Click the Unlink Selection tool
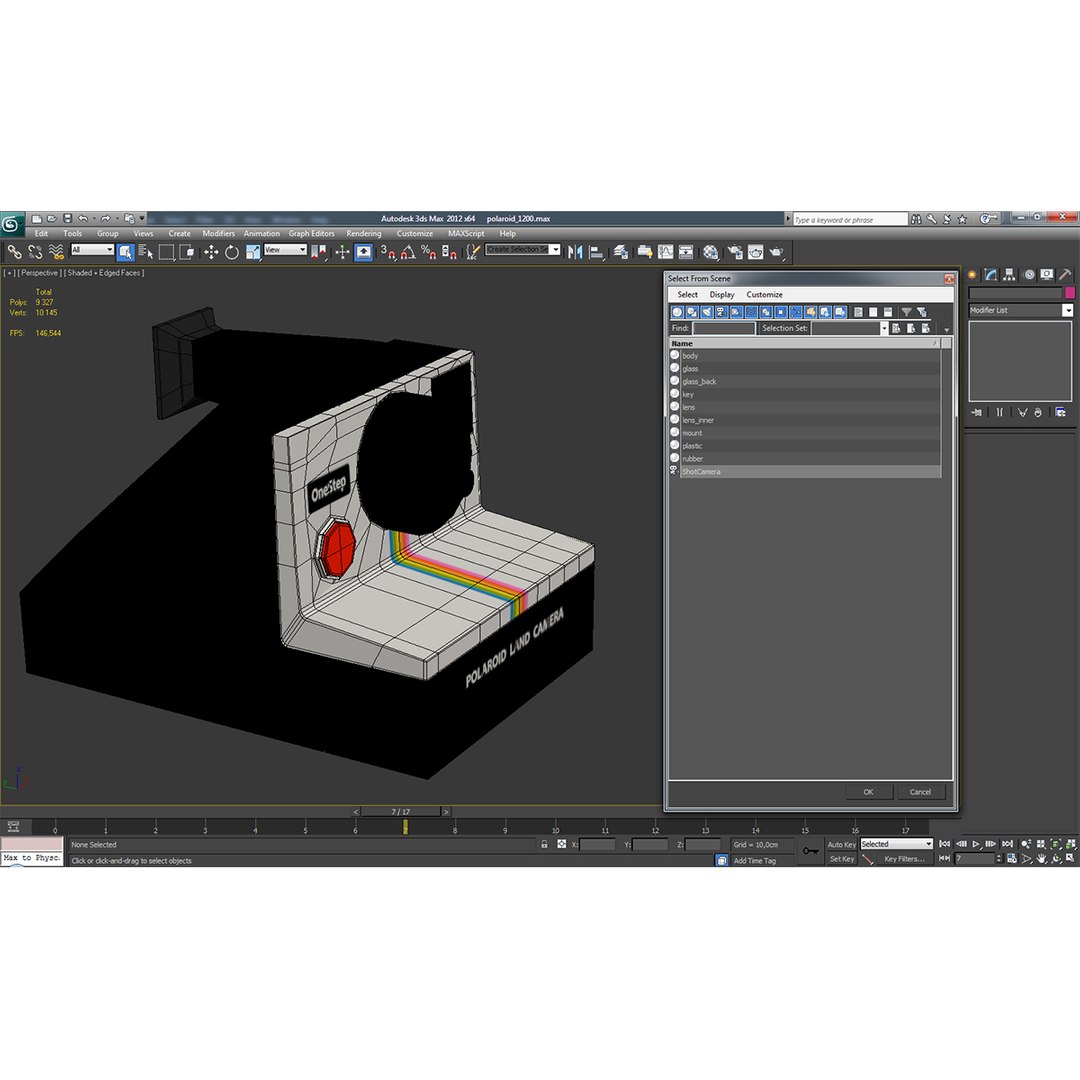The width and height of the screenshot is (1080, 1080). [35, 252]
